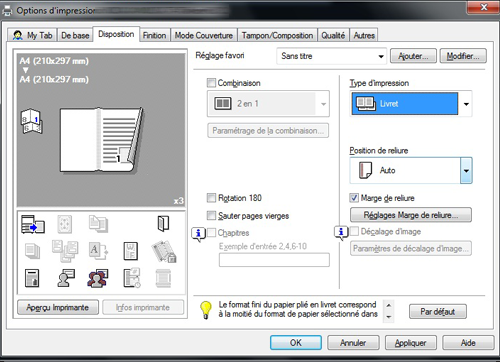Screen dimensions: 500x362
Task: Click the single user speech bubble icon
Action: [x=66, y=278]
